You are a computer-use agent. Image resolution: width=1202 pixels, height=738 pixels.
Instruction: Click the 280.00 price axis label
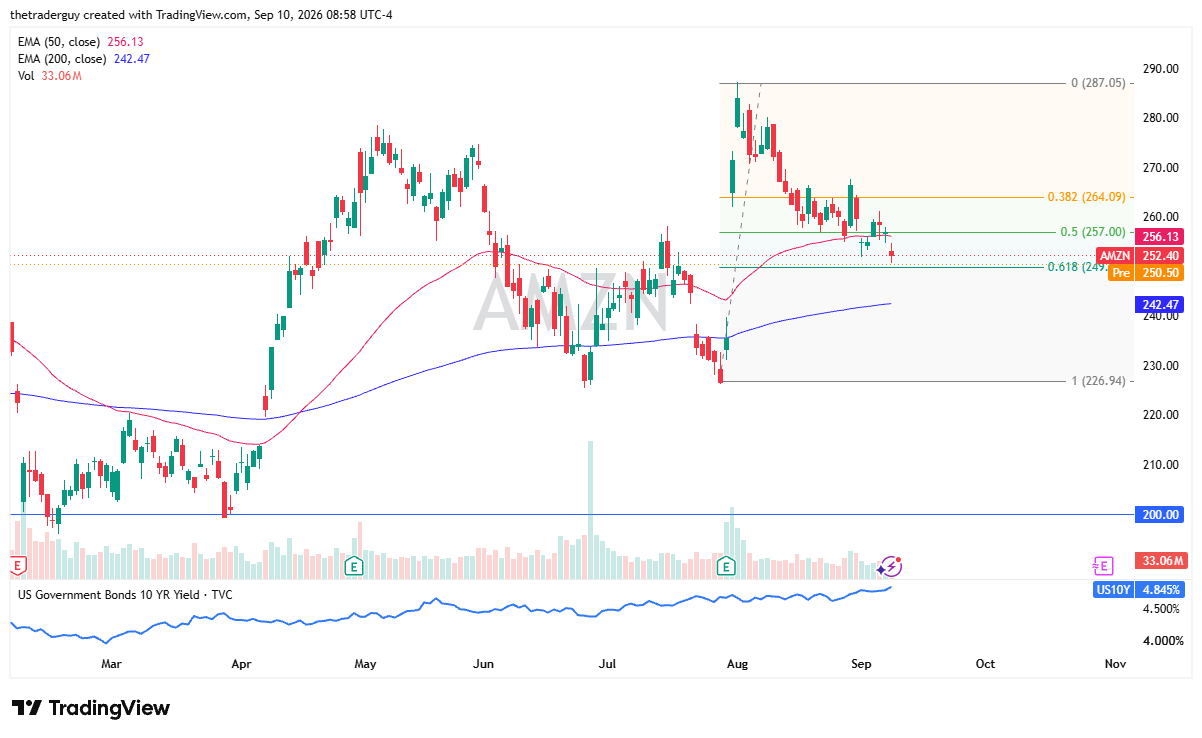(1159, 118)
